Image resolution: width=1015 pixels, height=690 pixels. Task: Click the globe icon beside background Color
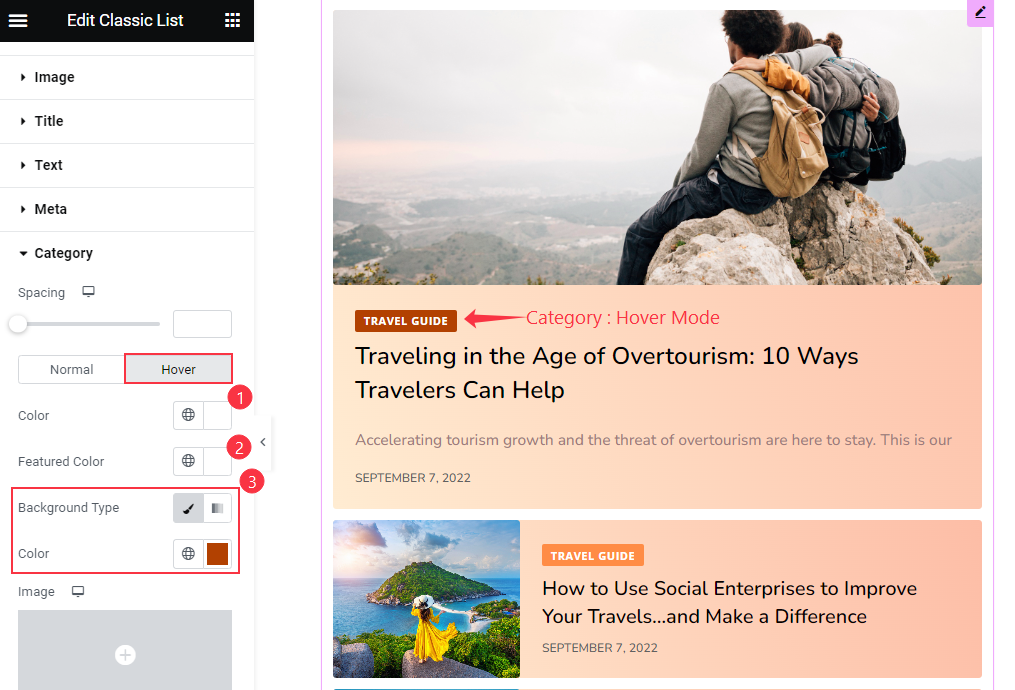[x=188, y=553]
